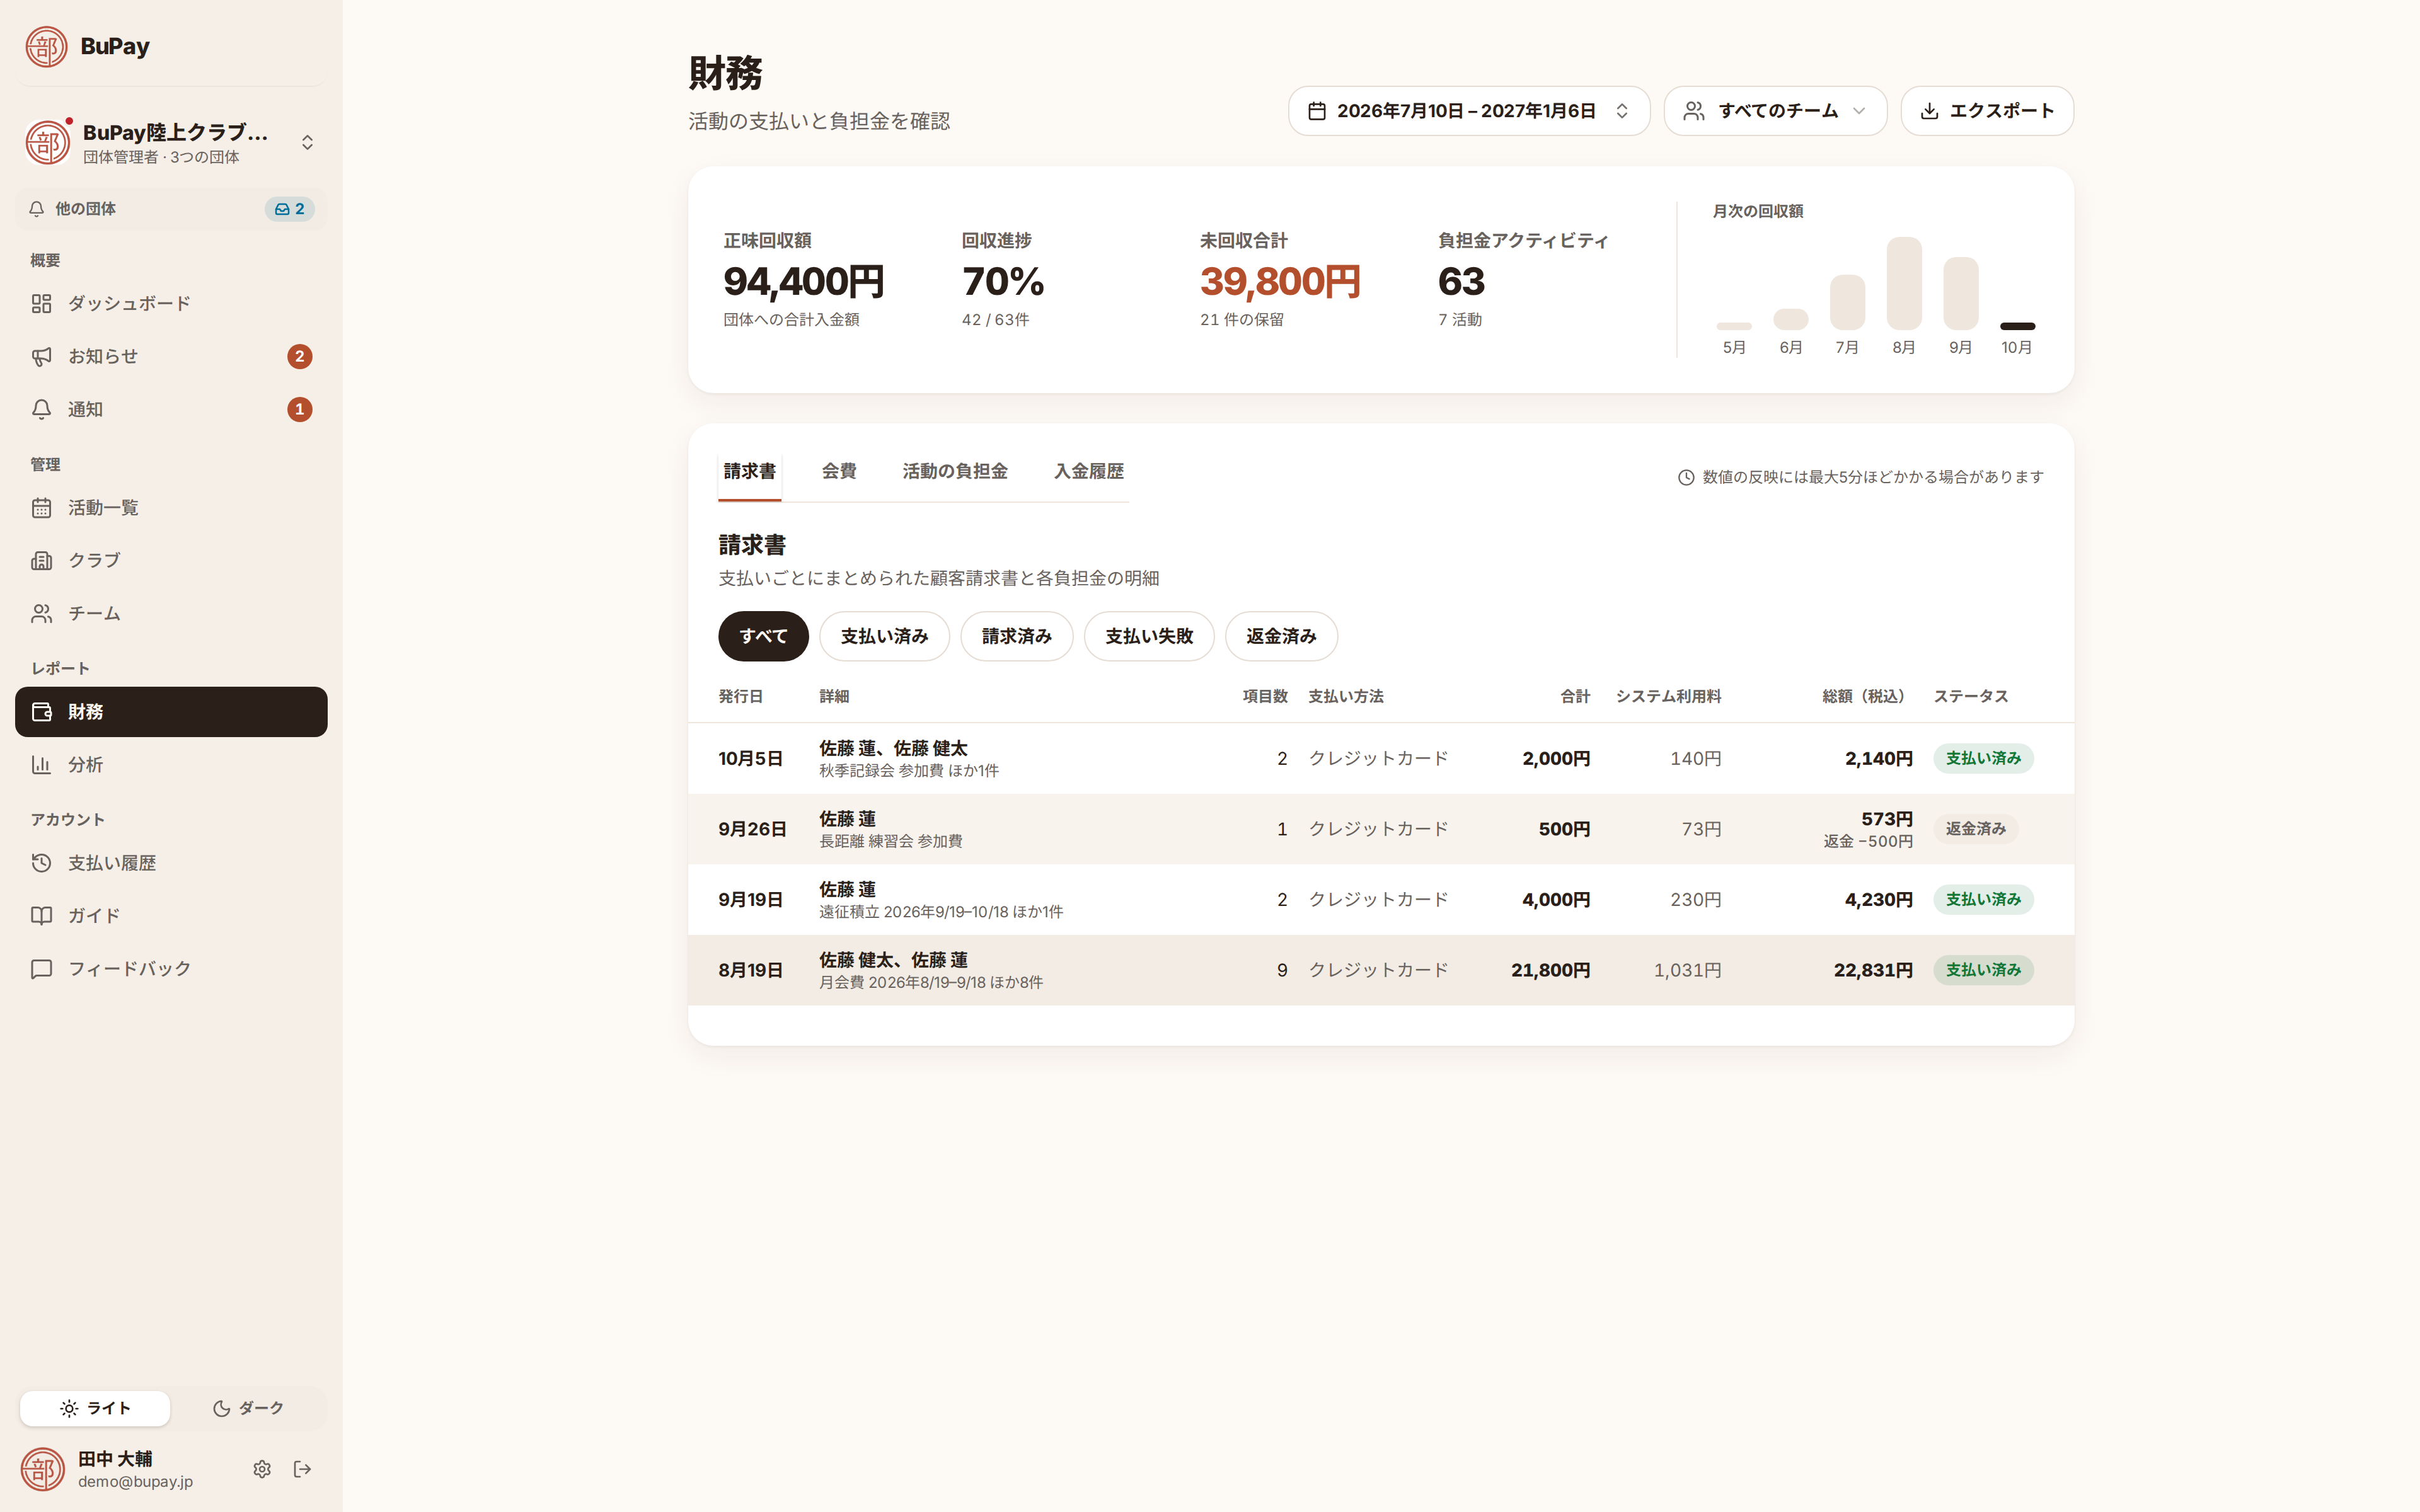Open the 10月5日 invoice row for 秋季記録会
Viewport: 2420px width, 1512px height.
(x=1380, y=759)
